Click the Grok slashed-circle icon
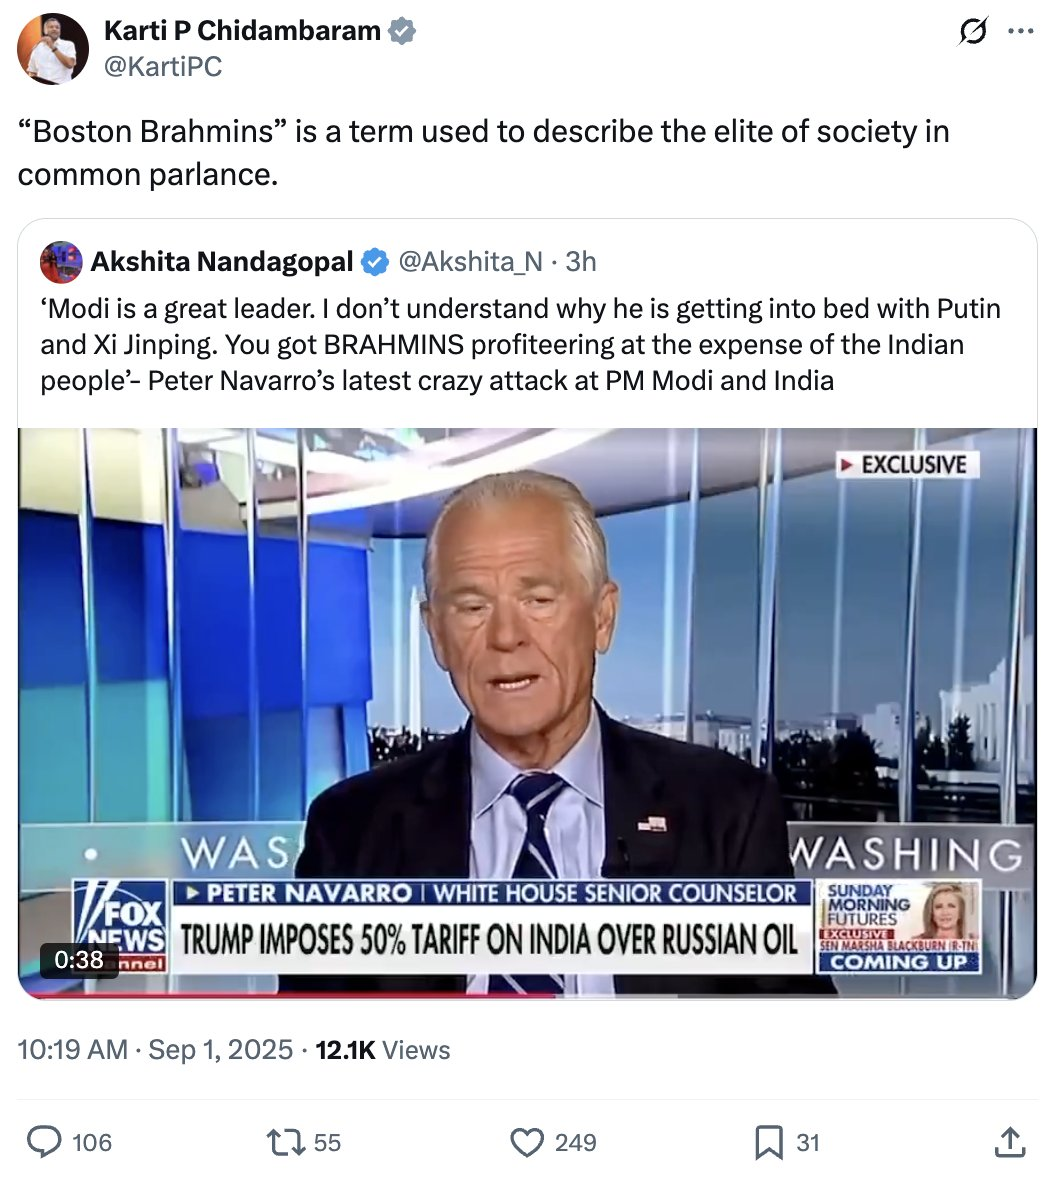Screen dimensions: 1059x1178 tap(973, 32)
